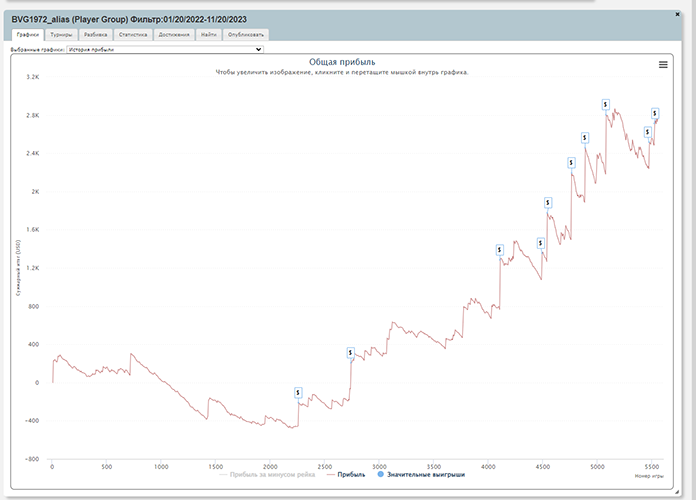Screen dimensions: 696x500
Task: Switch to the Турниры tab
Action: (61, 35)
